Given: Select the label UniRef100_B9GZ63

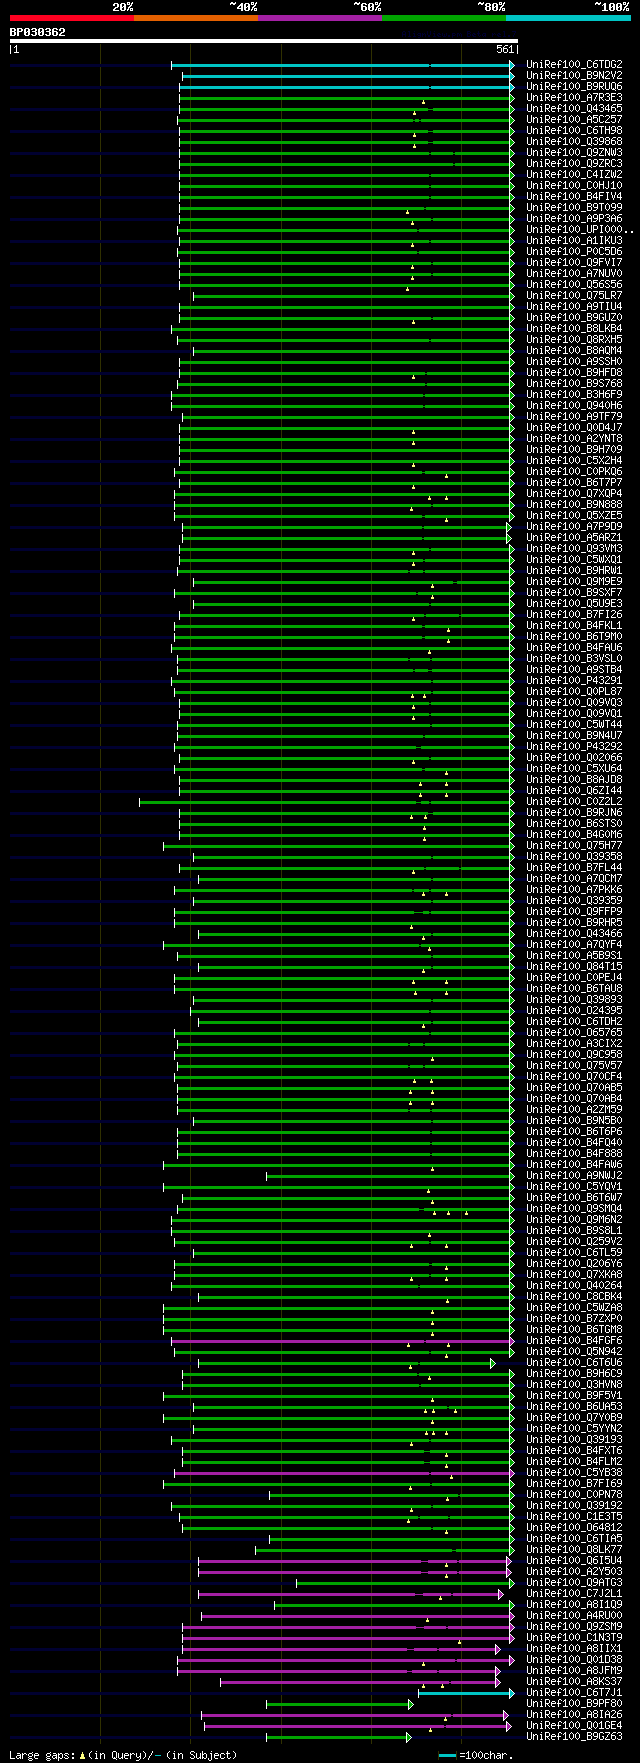Looking at the screenshot, I should [574, 1736].
